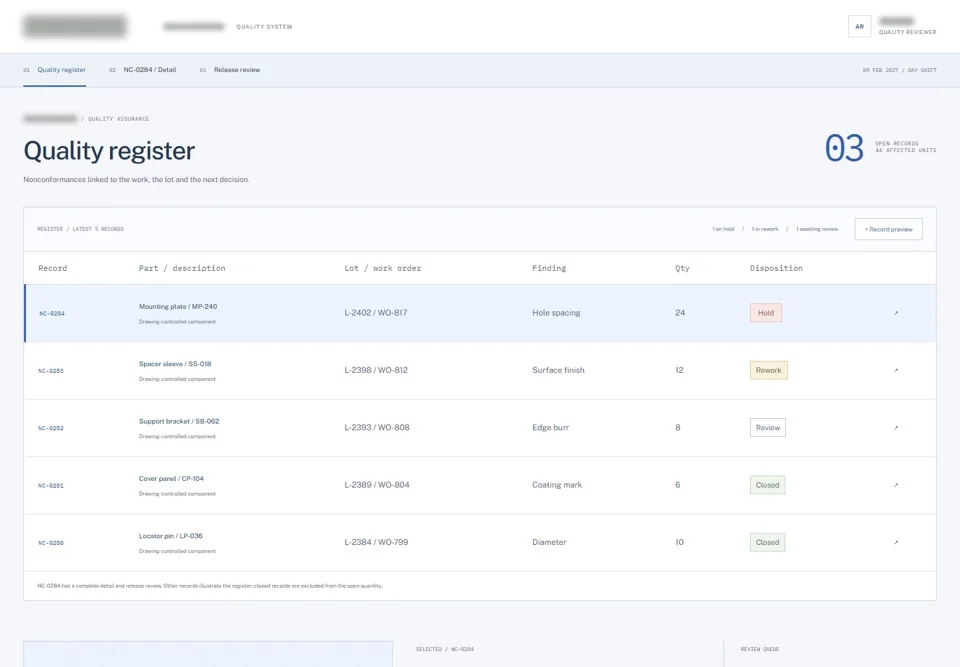Select record NC-0281

tap(51, 486)
